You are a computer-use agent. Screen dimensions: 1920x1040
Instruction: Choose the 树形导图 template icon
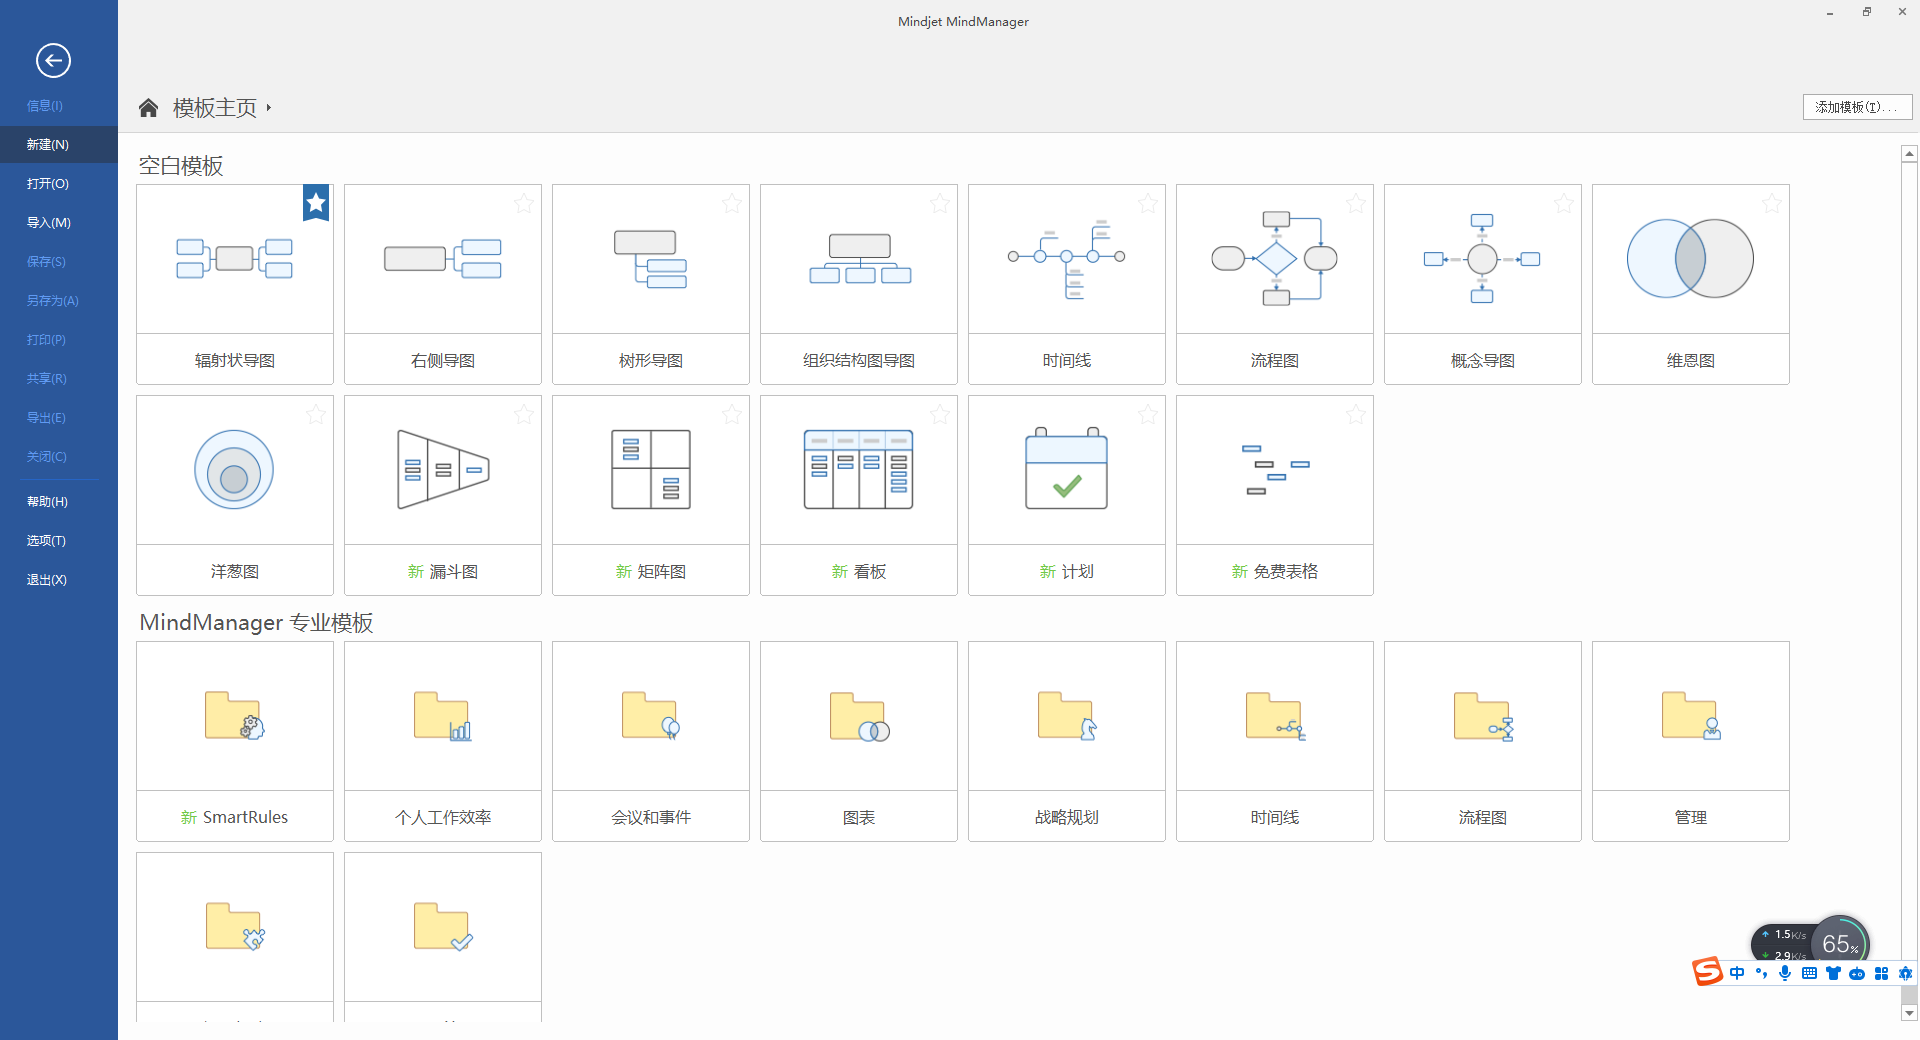(x=651, y=259)
